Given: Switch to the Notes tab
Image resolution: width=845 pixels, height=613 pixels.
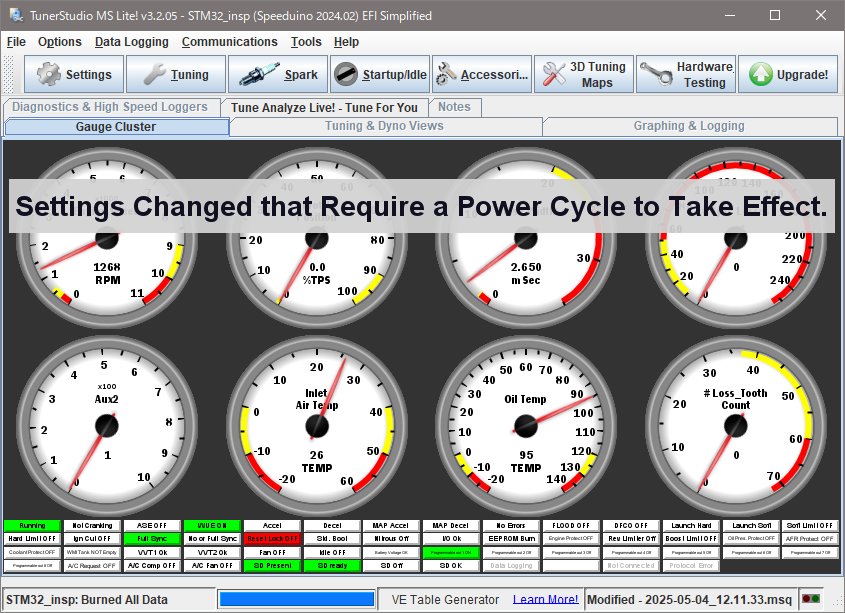Looking at the screenshot, I should (454, 107).
